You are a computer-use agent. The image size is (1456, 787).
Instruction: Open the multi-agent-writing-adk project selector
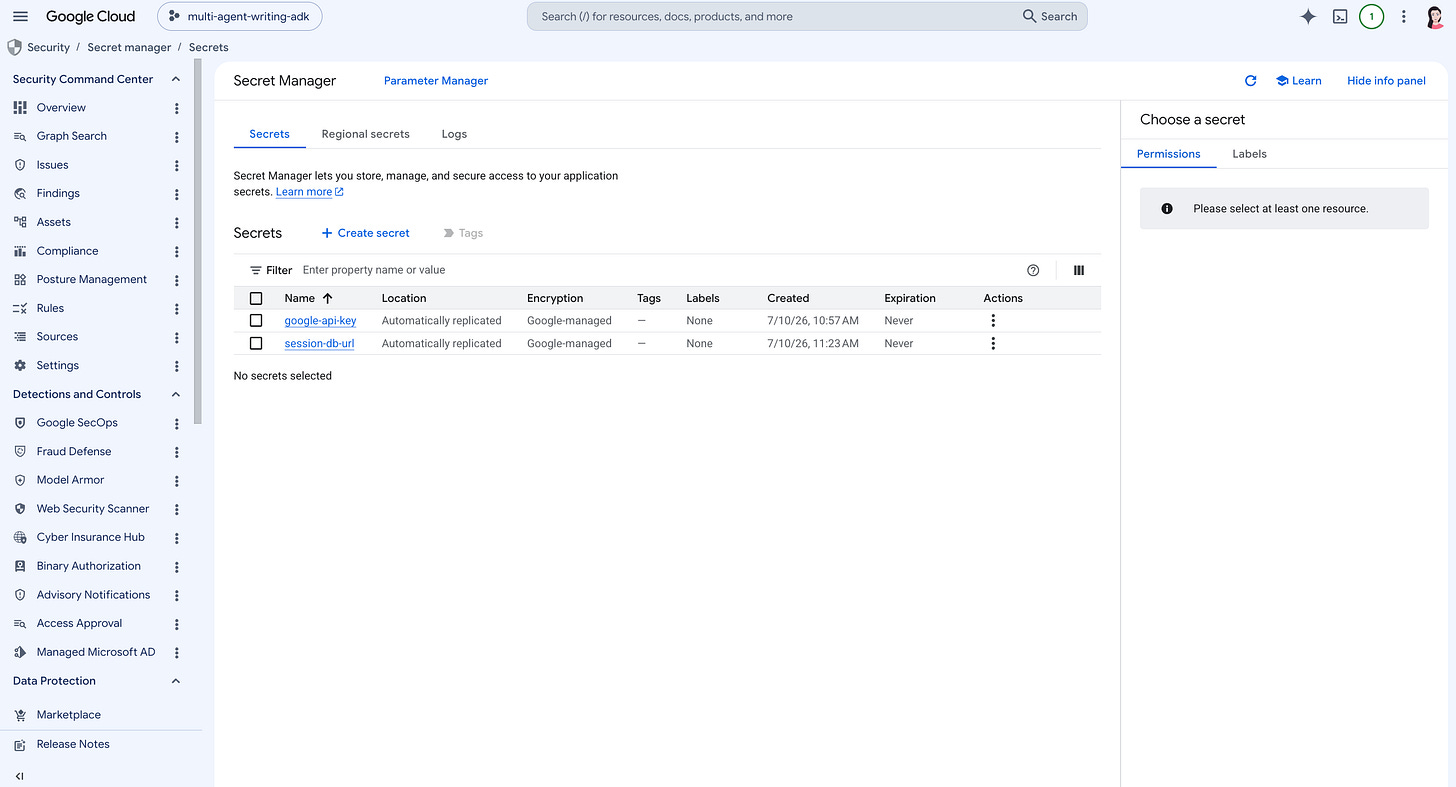pyautogui.click(x=240, y=16)
